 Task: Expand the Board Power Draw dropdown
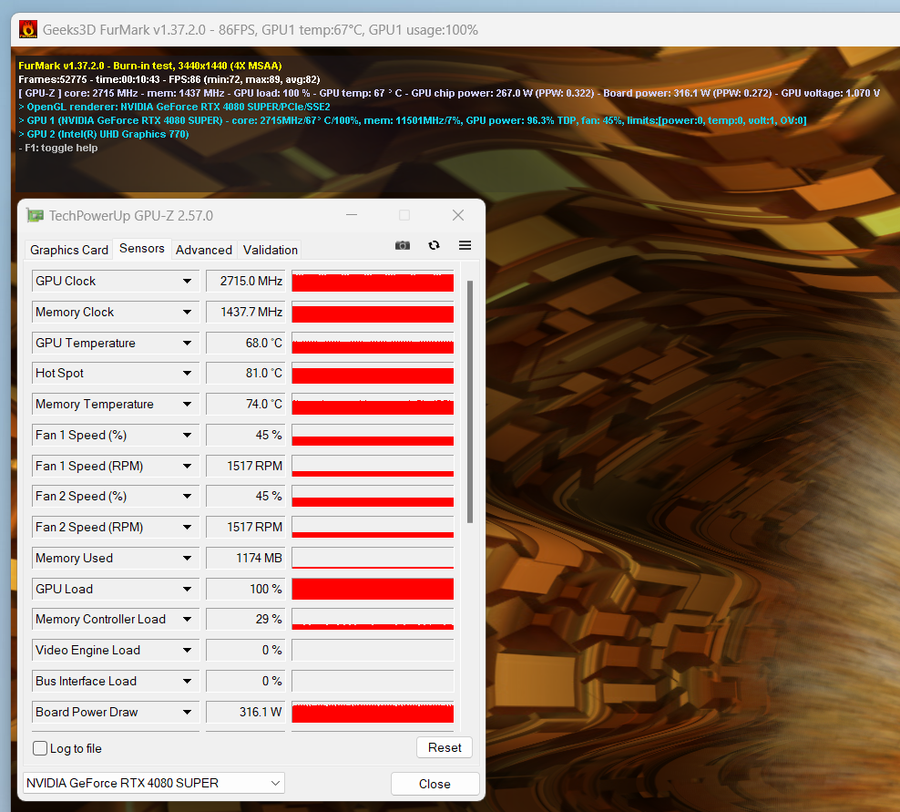point(187,712)
